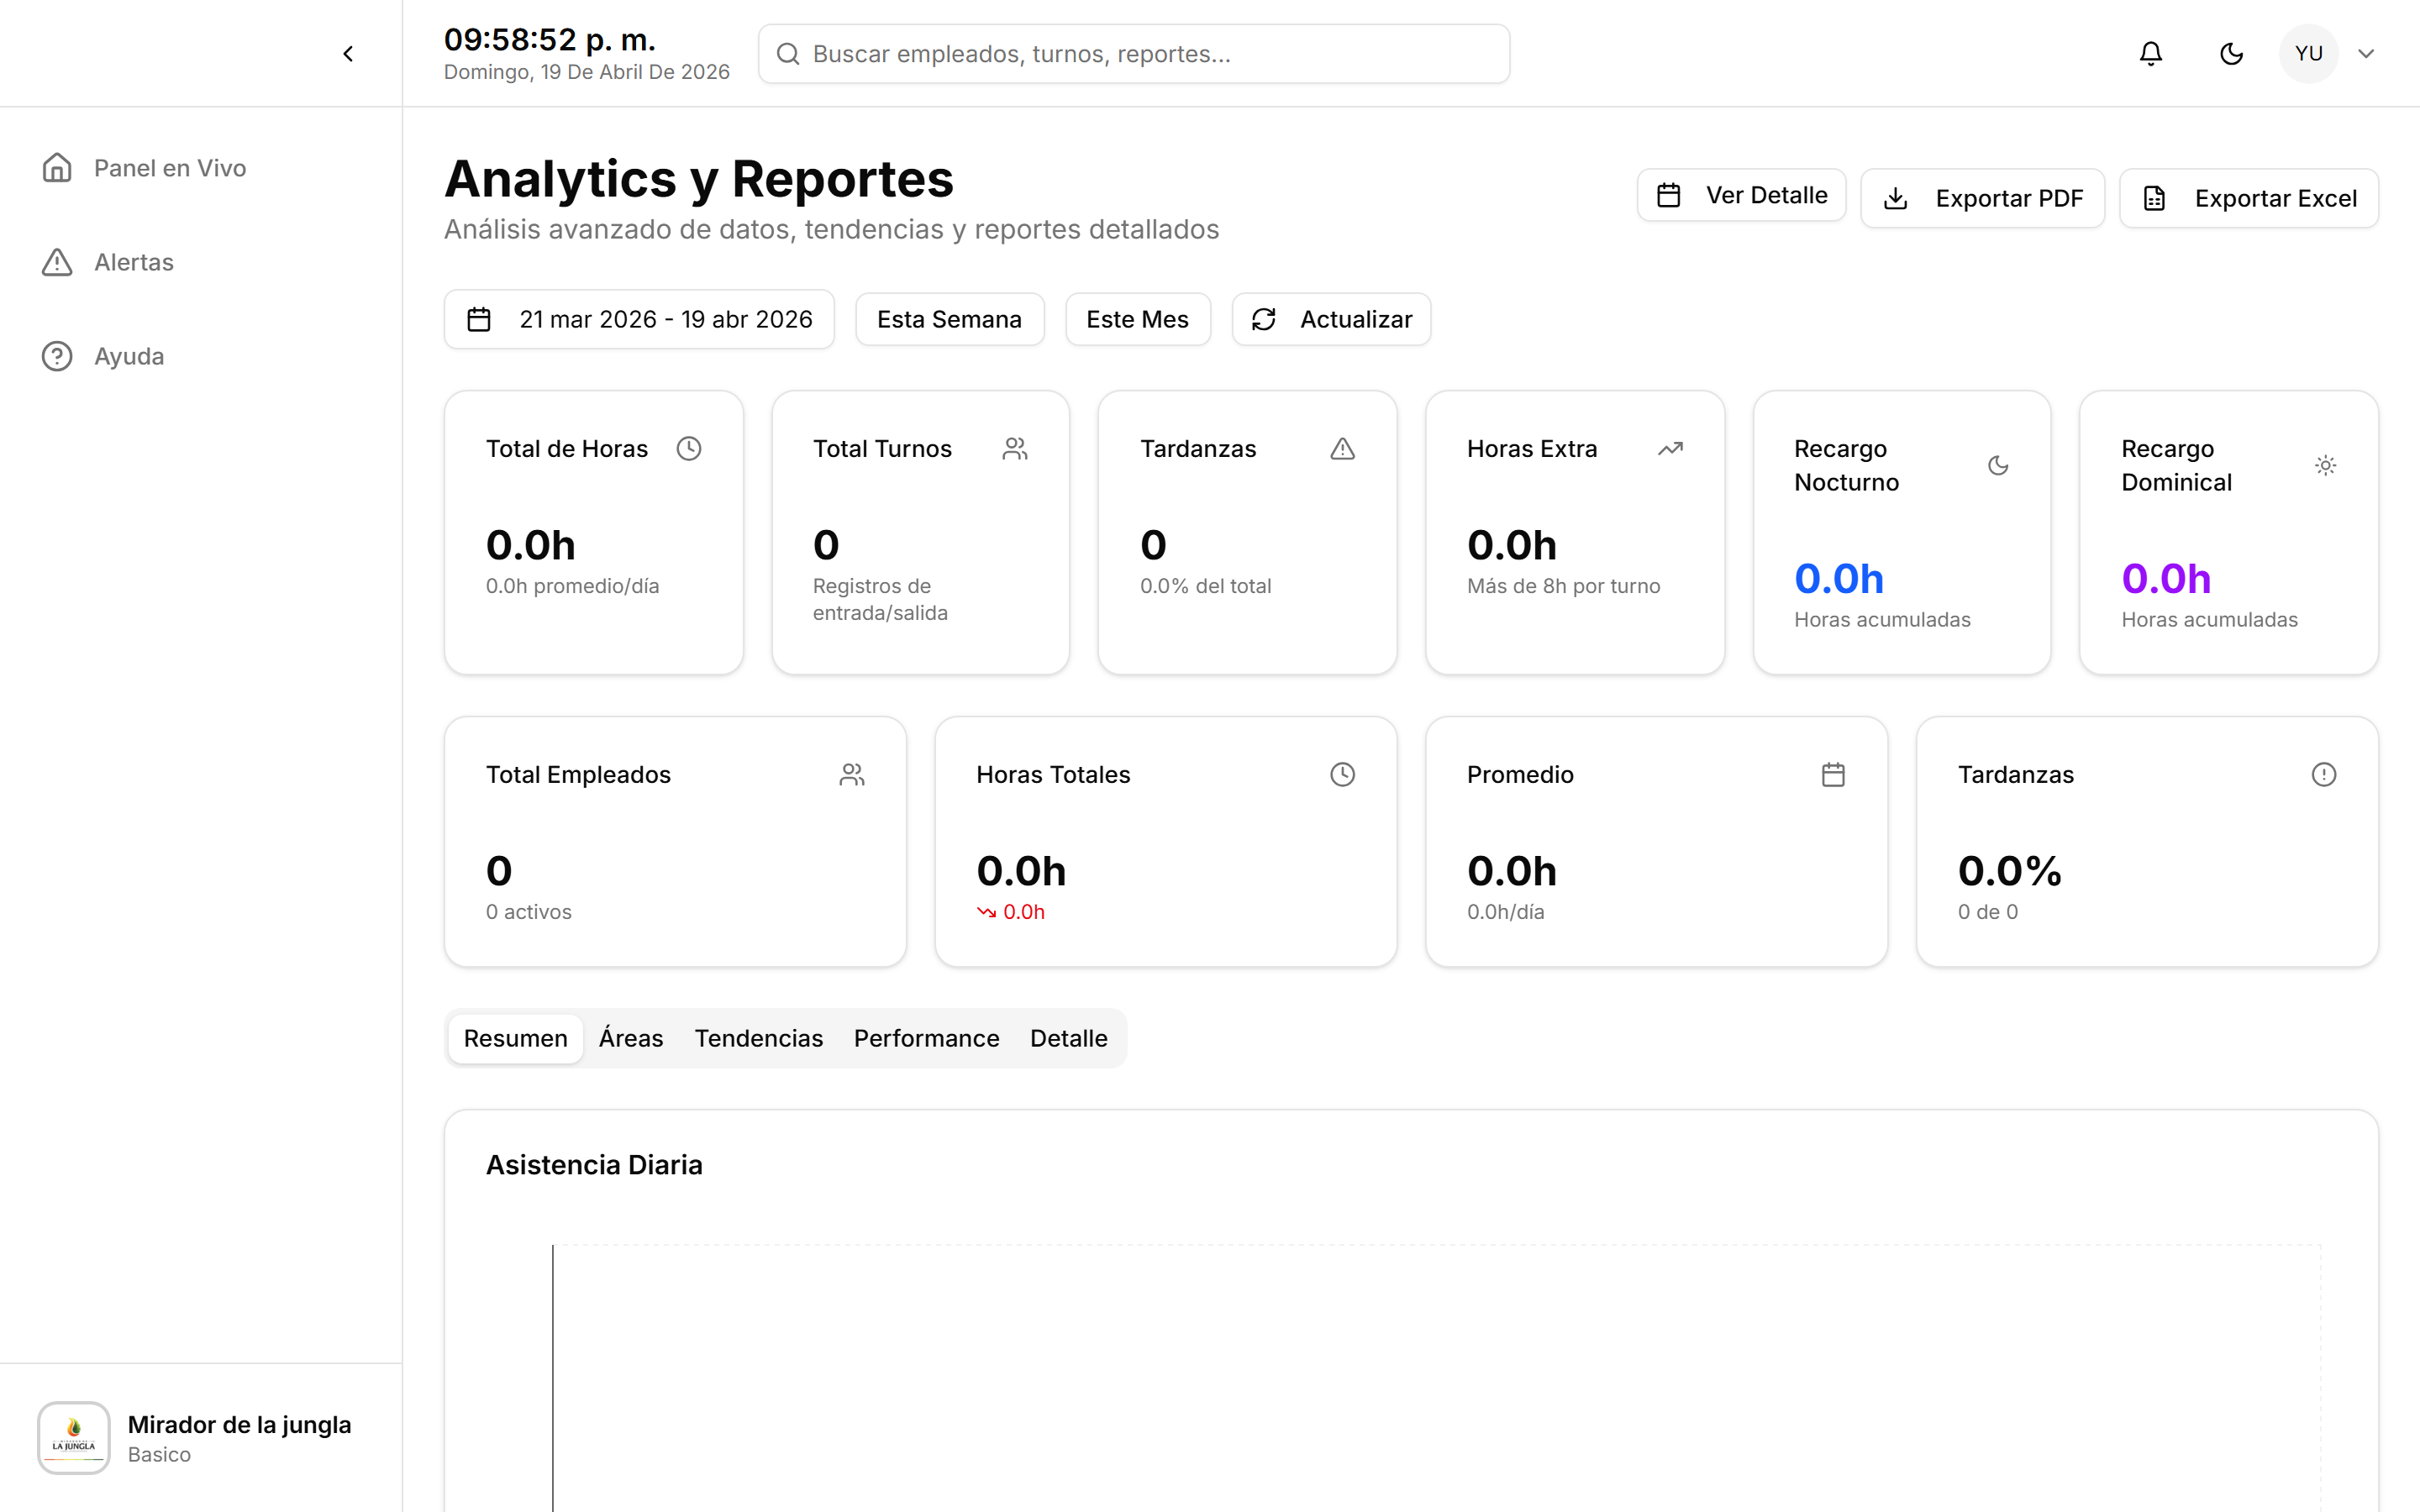The height and width of the screenshot is (1512, 2420).
Task: Click the 0.0h promedio/día text
Action: [x=572, y=586]
